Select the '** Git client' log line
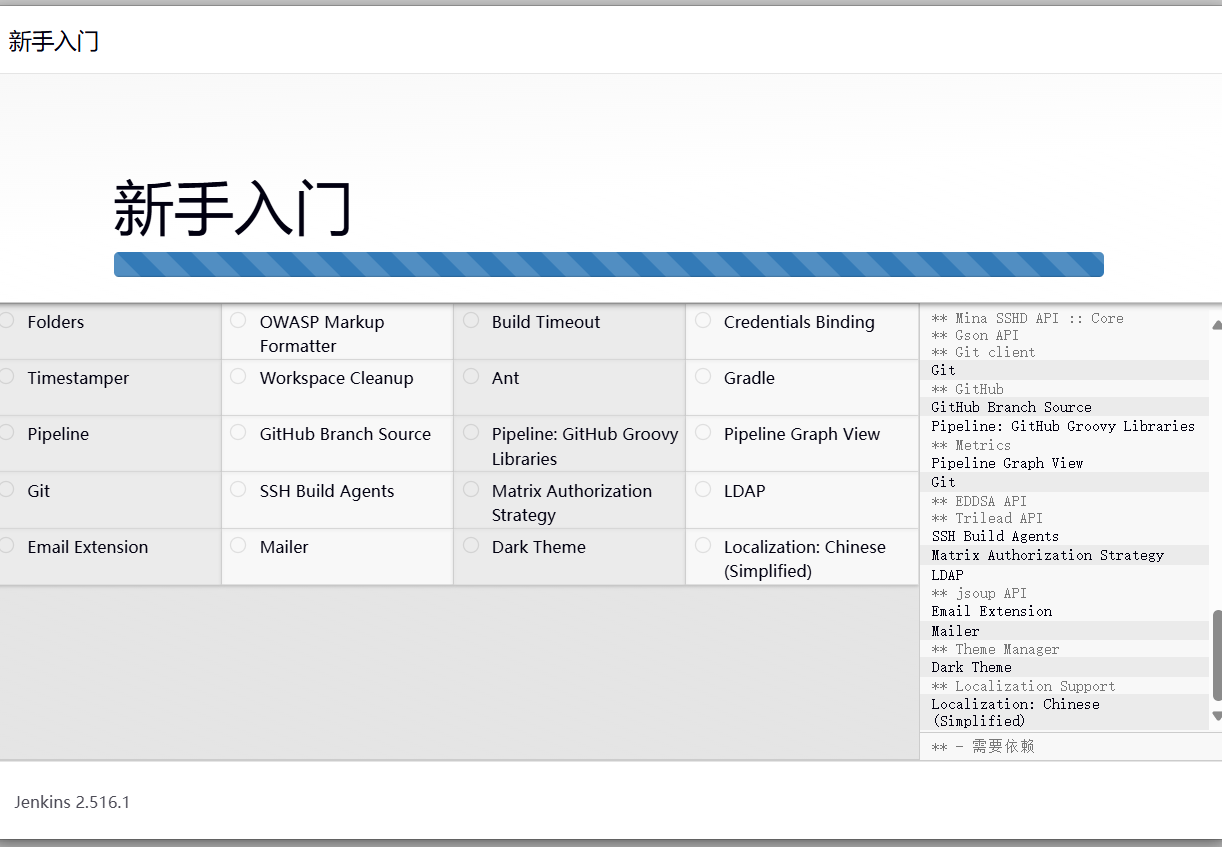The height and width of the screenshot is (847, 1222). [983, 352]
